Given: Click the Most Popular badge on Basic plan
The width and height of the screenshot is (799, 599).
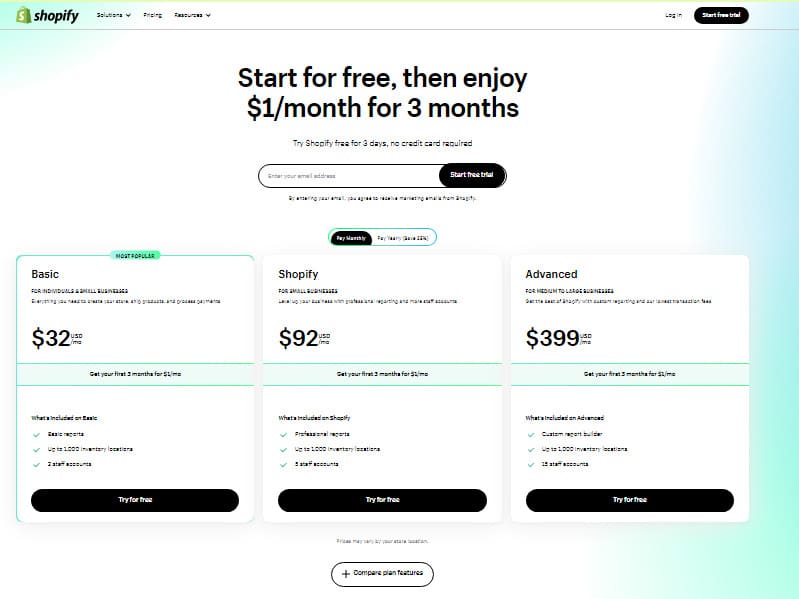Looking at the screenshot, I should coord(135,256).
